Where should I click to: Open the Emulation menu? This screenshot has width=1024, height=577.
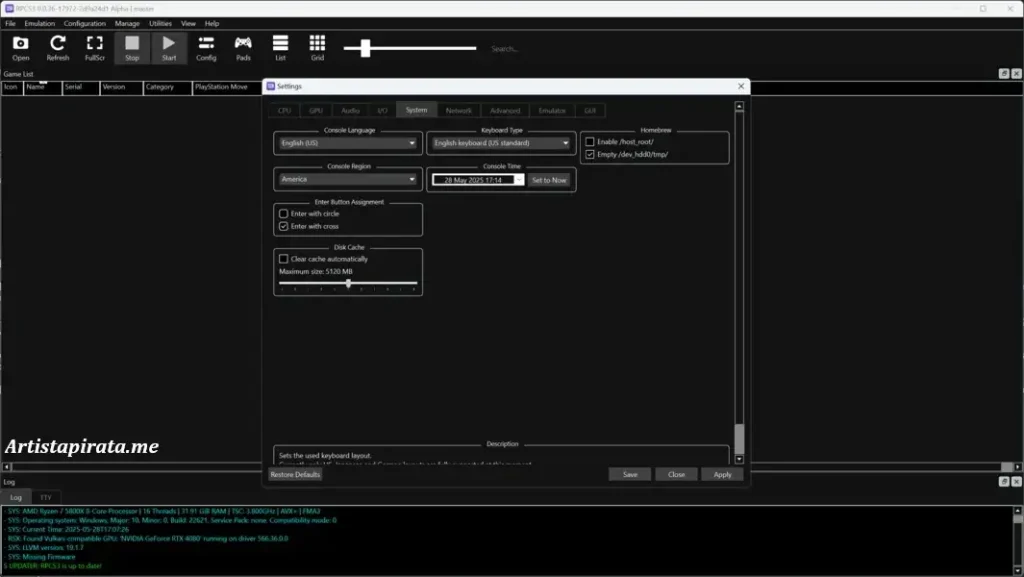tap(41, 23)
